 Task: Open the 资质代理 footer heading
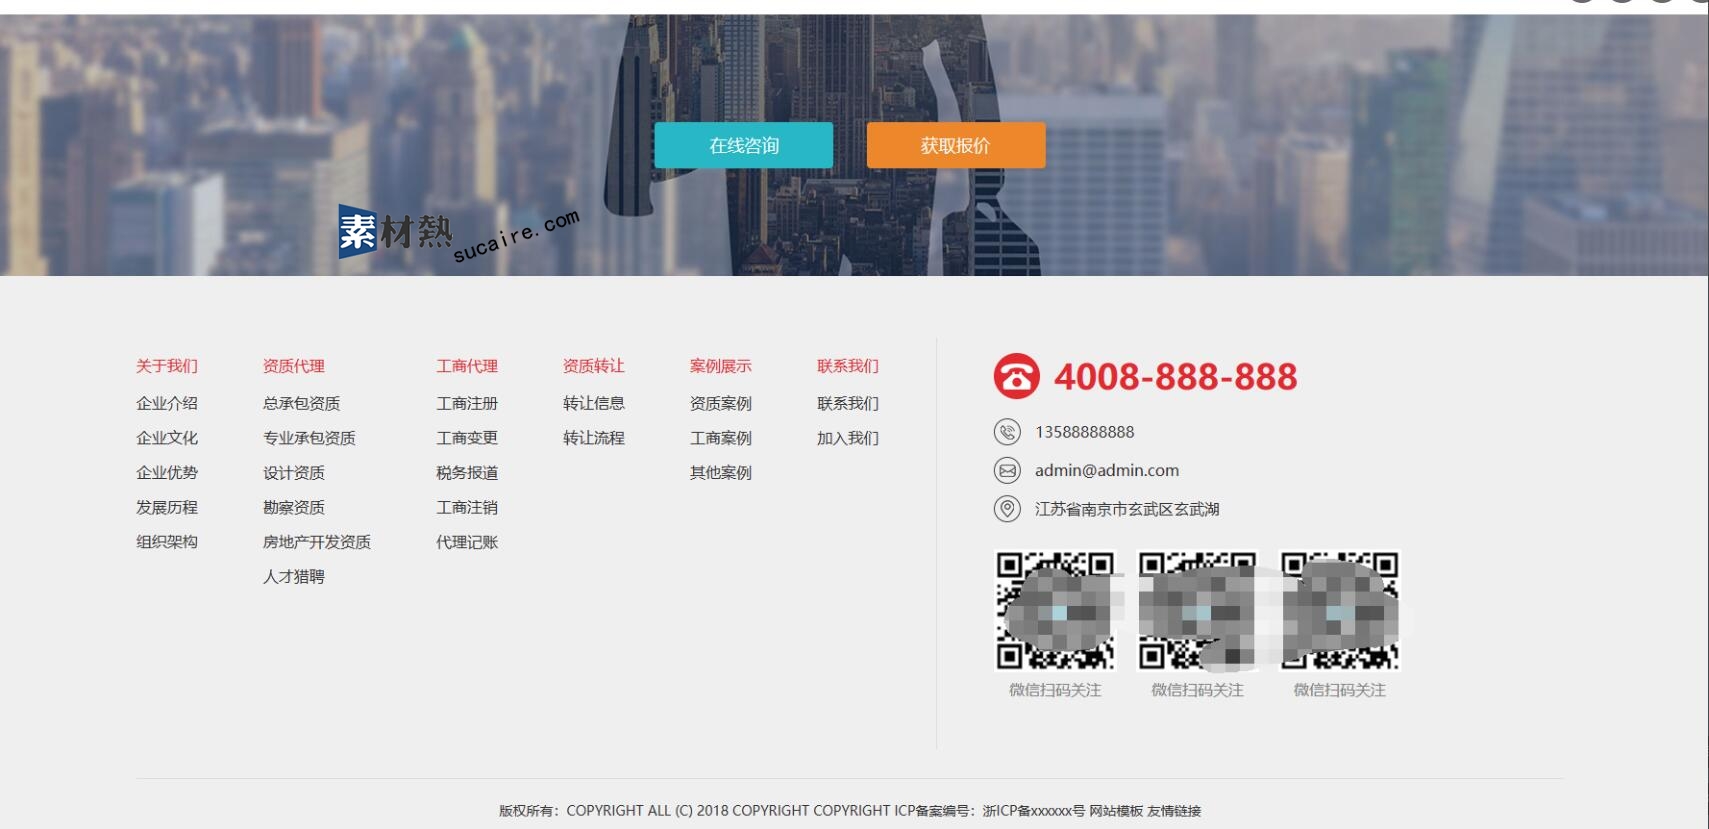click(x=294, y=366)
